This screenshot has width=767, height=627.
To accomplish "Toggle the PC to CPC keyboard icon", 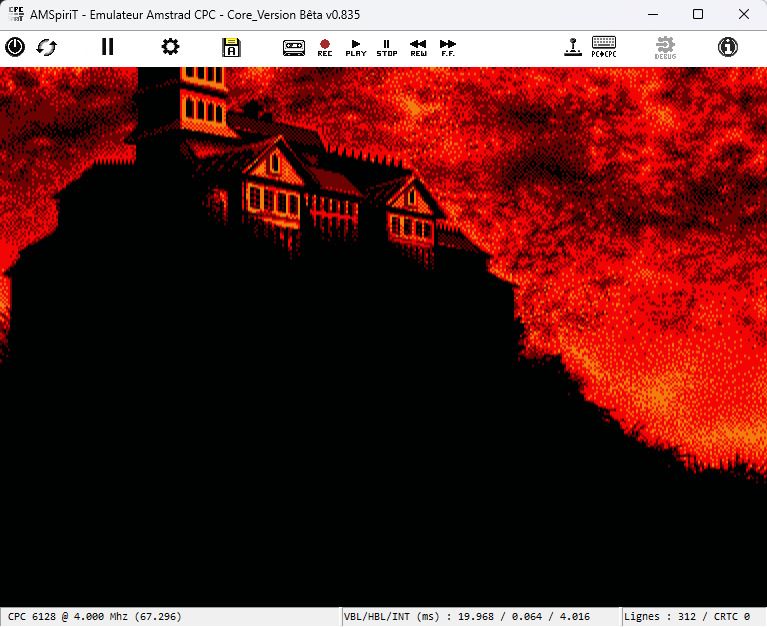I will (604, 47).
